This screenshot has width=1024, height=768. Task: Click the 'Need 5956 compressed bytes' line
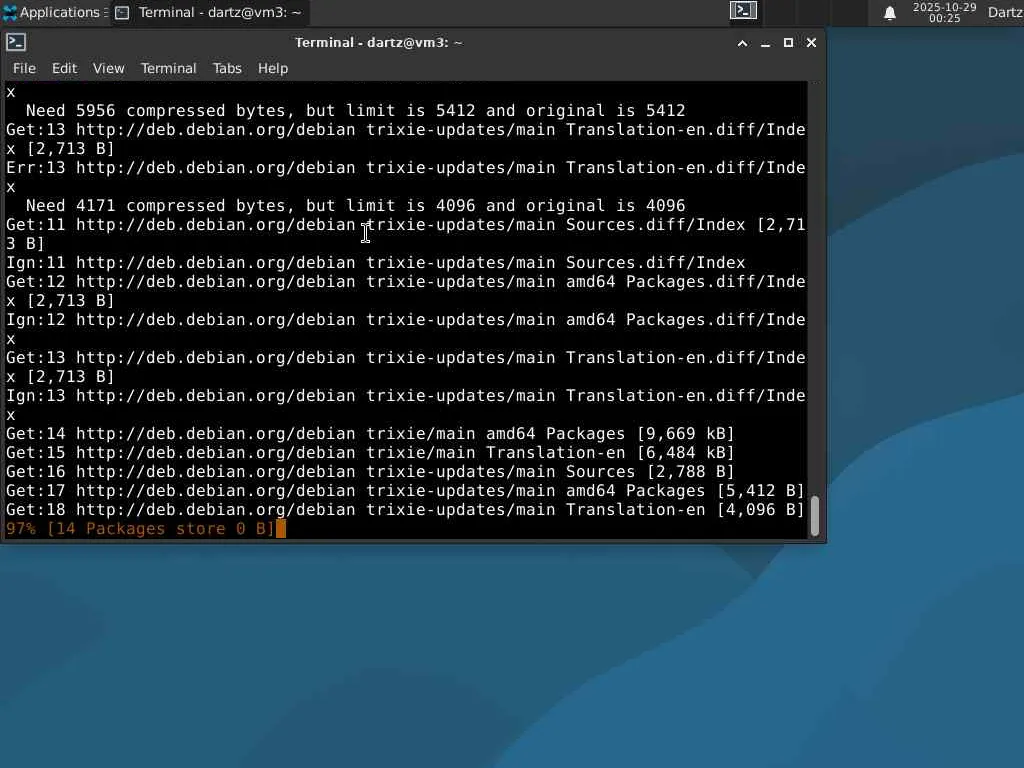(355, 111)
